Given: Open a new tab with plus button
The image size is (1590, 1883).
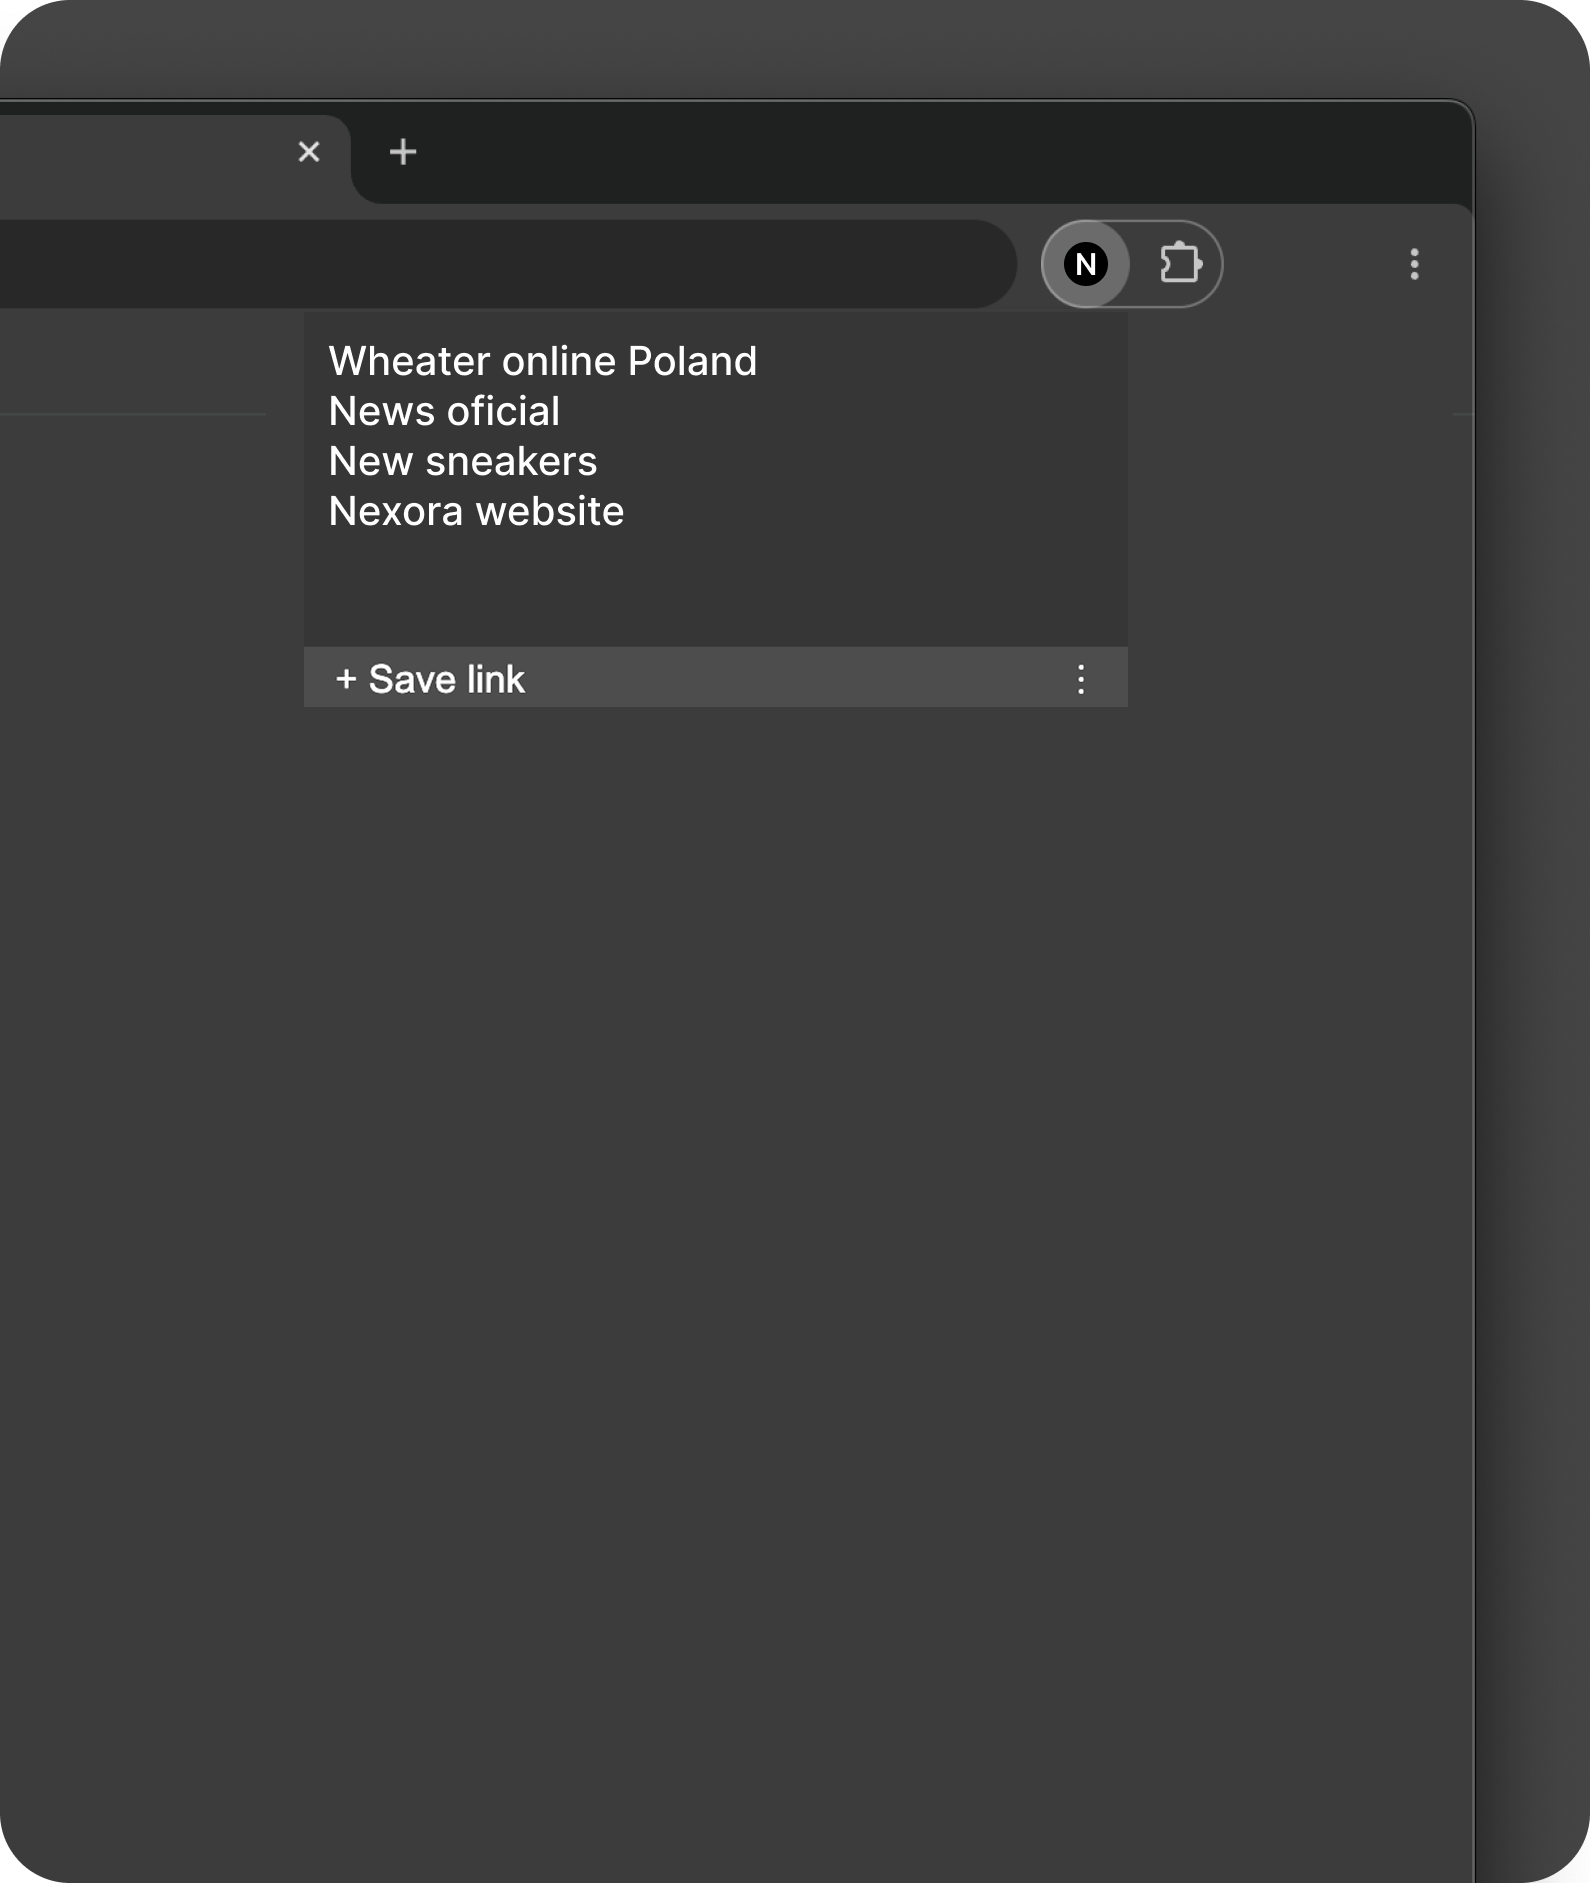Looking at the screenshot, I should pos(403,152).
